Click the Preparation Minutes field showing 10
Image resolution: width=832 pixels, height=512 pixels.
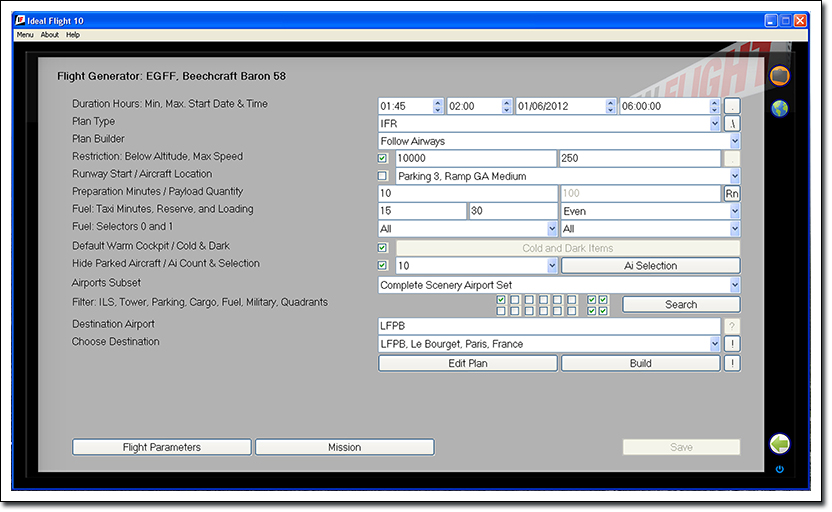(467, 193)
